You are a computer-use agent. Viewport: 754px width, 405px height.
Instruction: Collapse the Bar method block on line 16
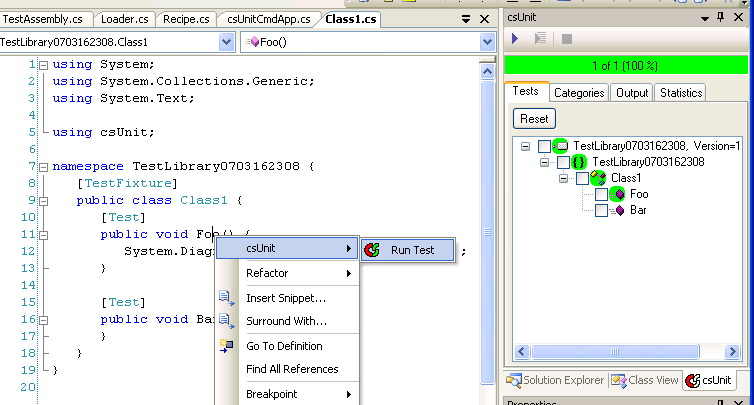(x=43, y=320)
